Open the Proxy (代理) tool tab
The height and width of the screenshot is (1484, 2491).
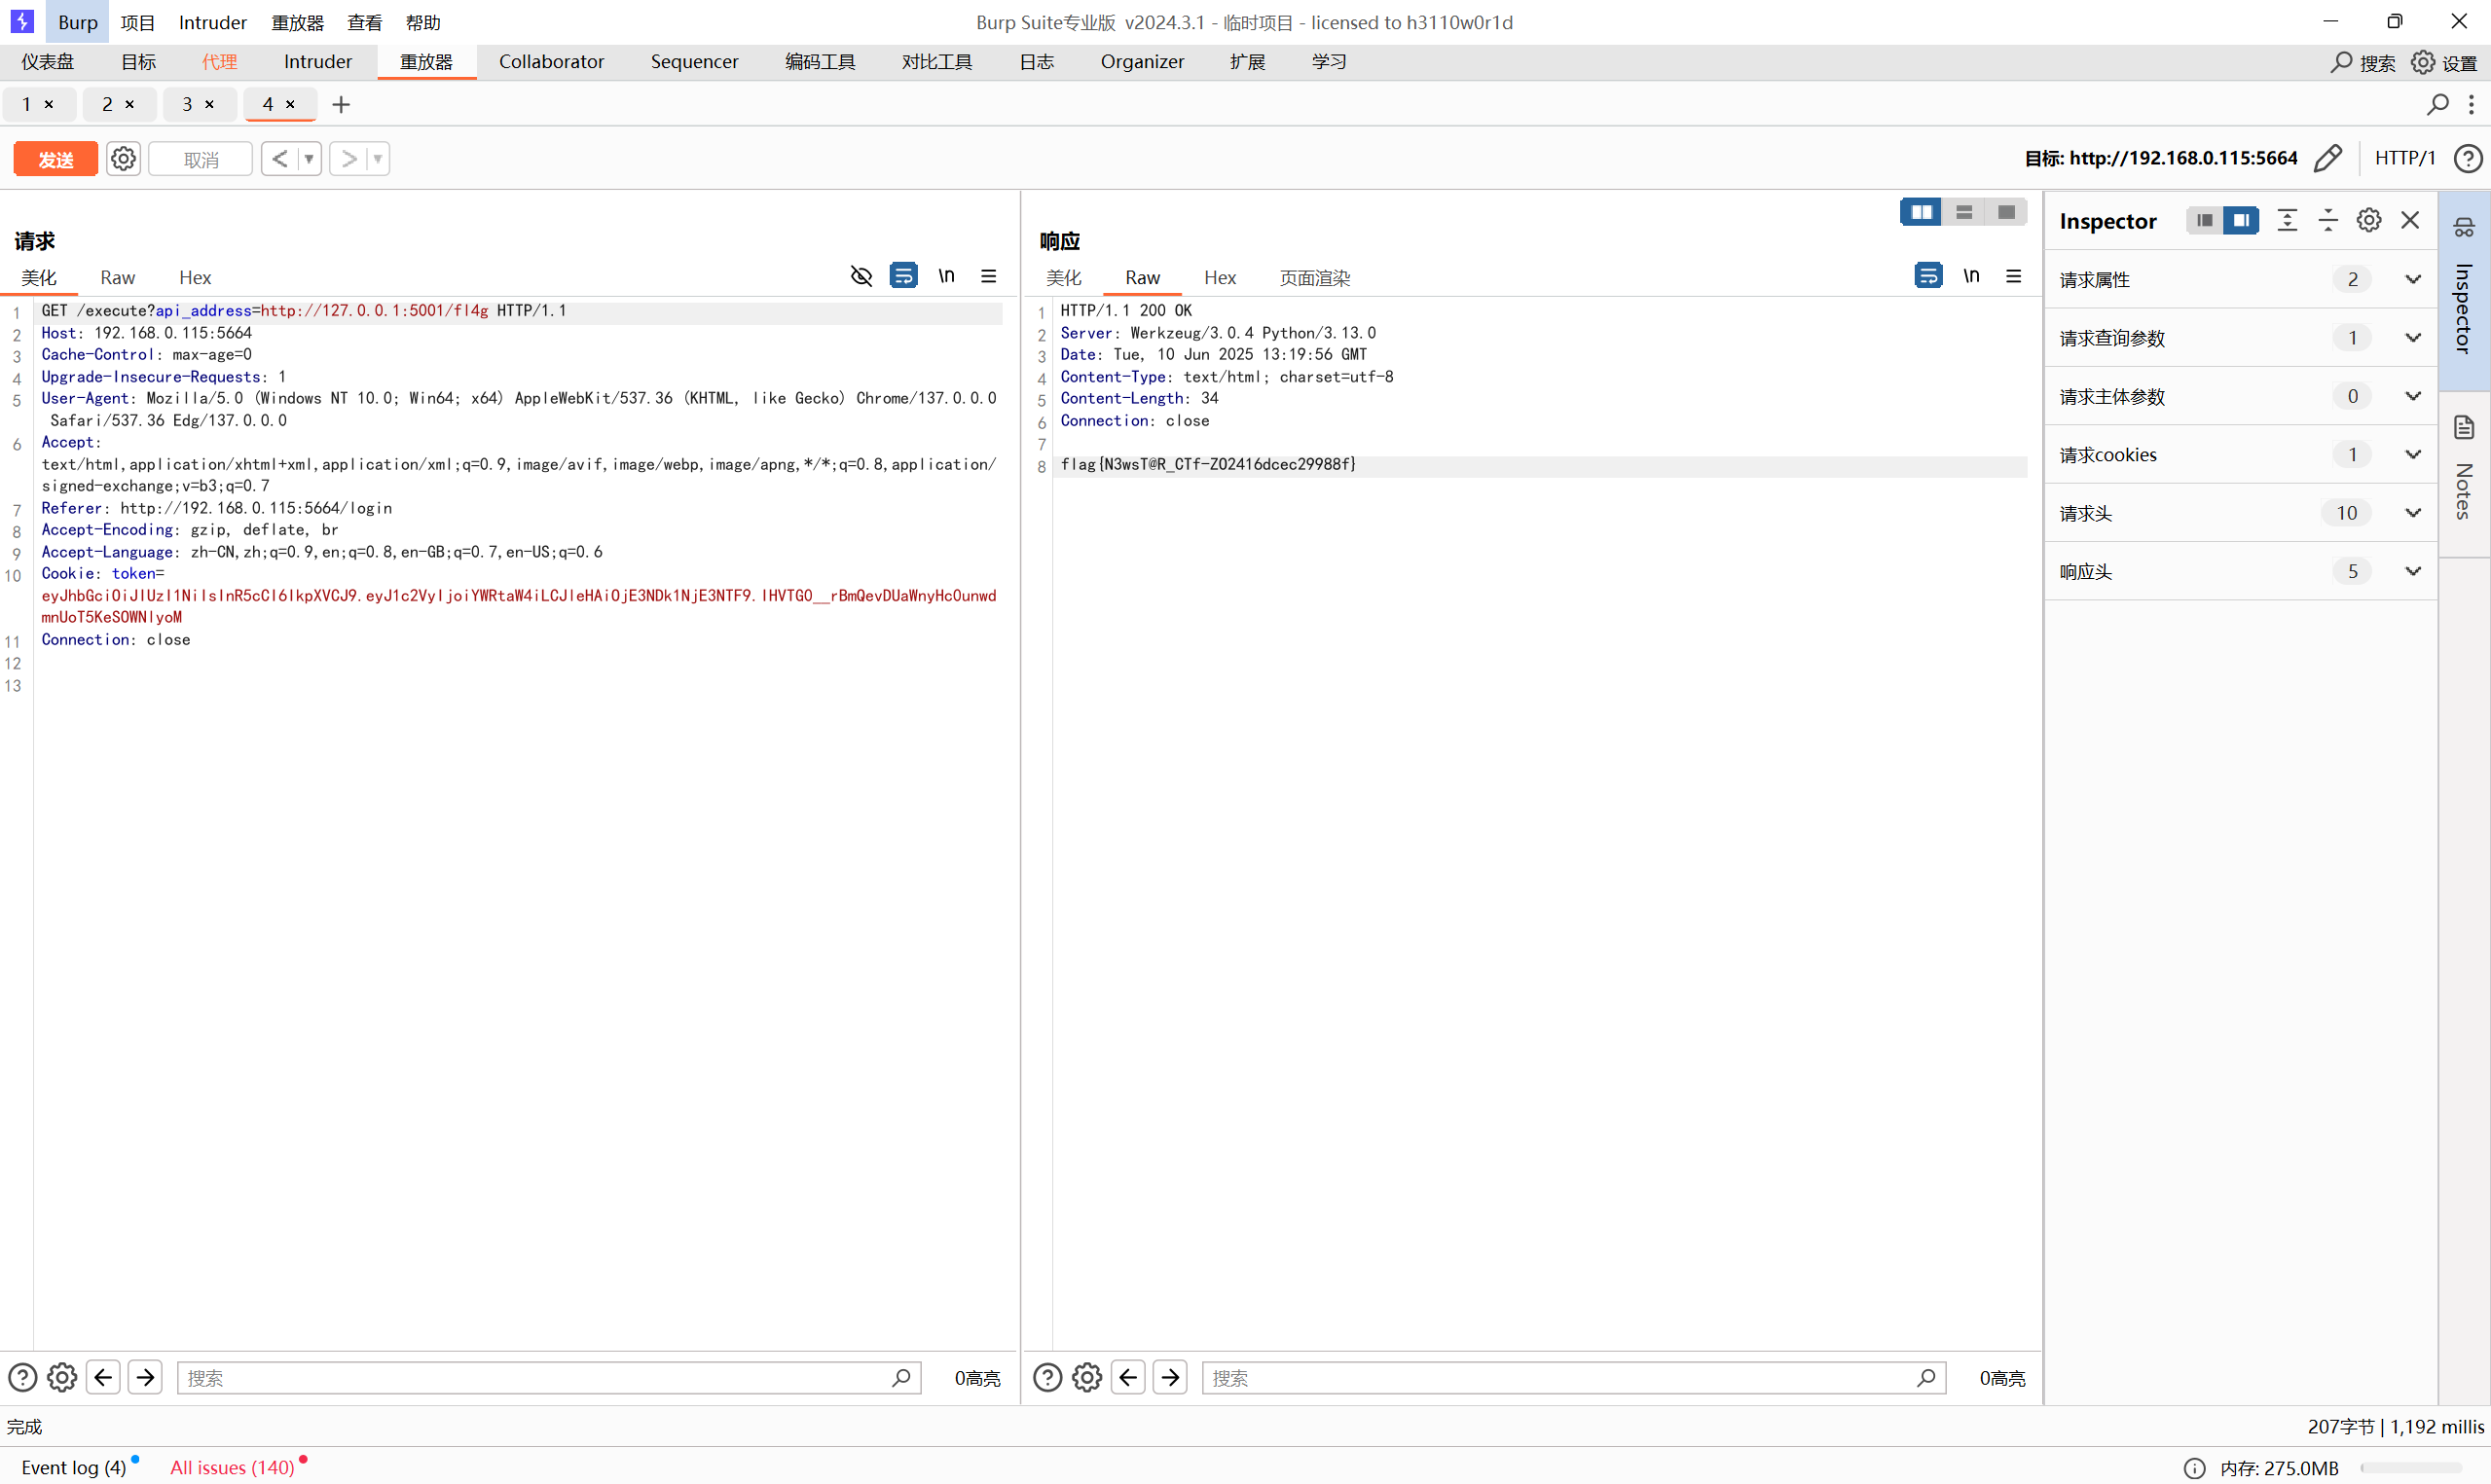click(x=219, y=62)
